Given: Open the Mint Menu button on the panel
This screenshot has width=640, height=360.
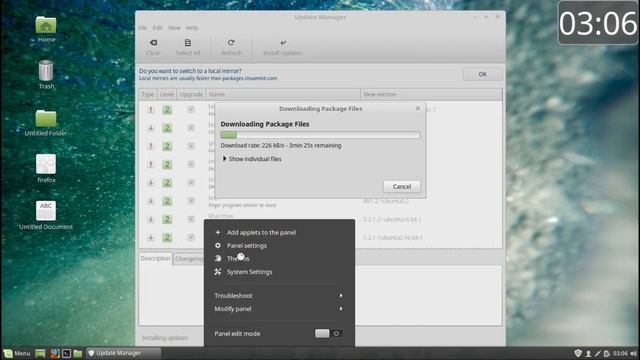Looking at the screenshot, I should (x=17, y=353).
